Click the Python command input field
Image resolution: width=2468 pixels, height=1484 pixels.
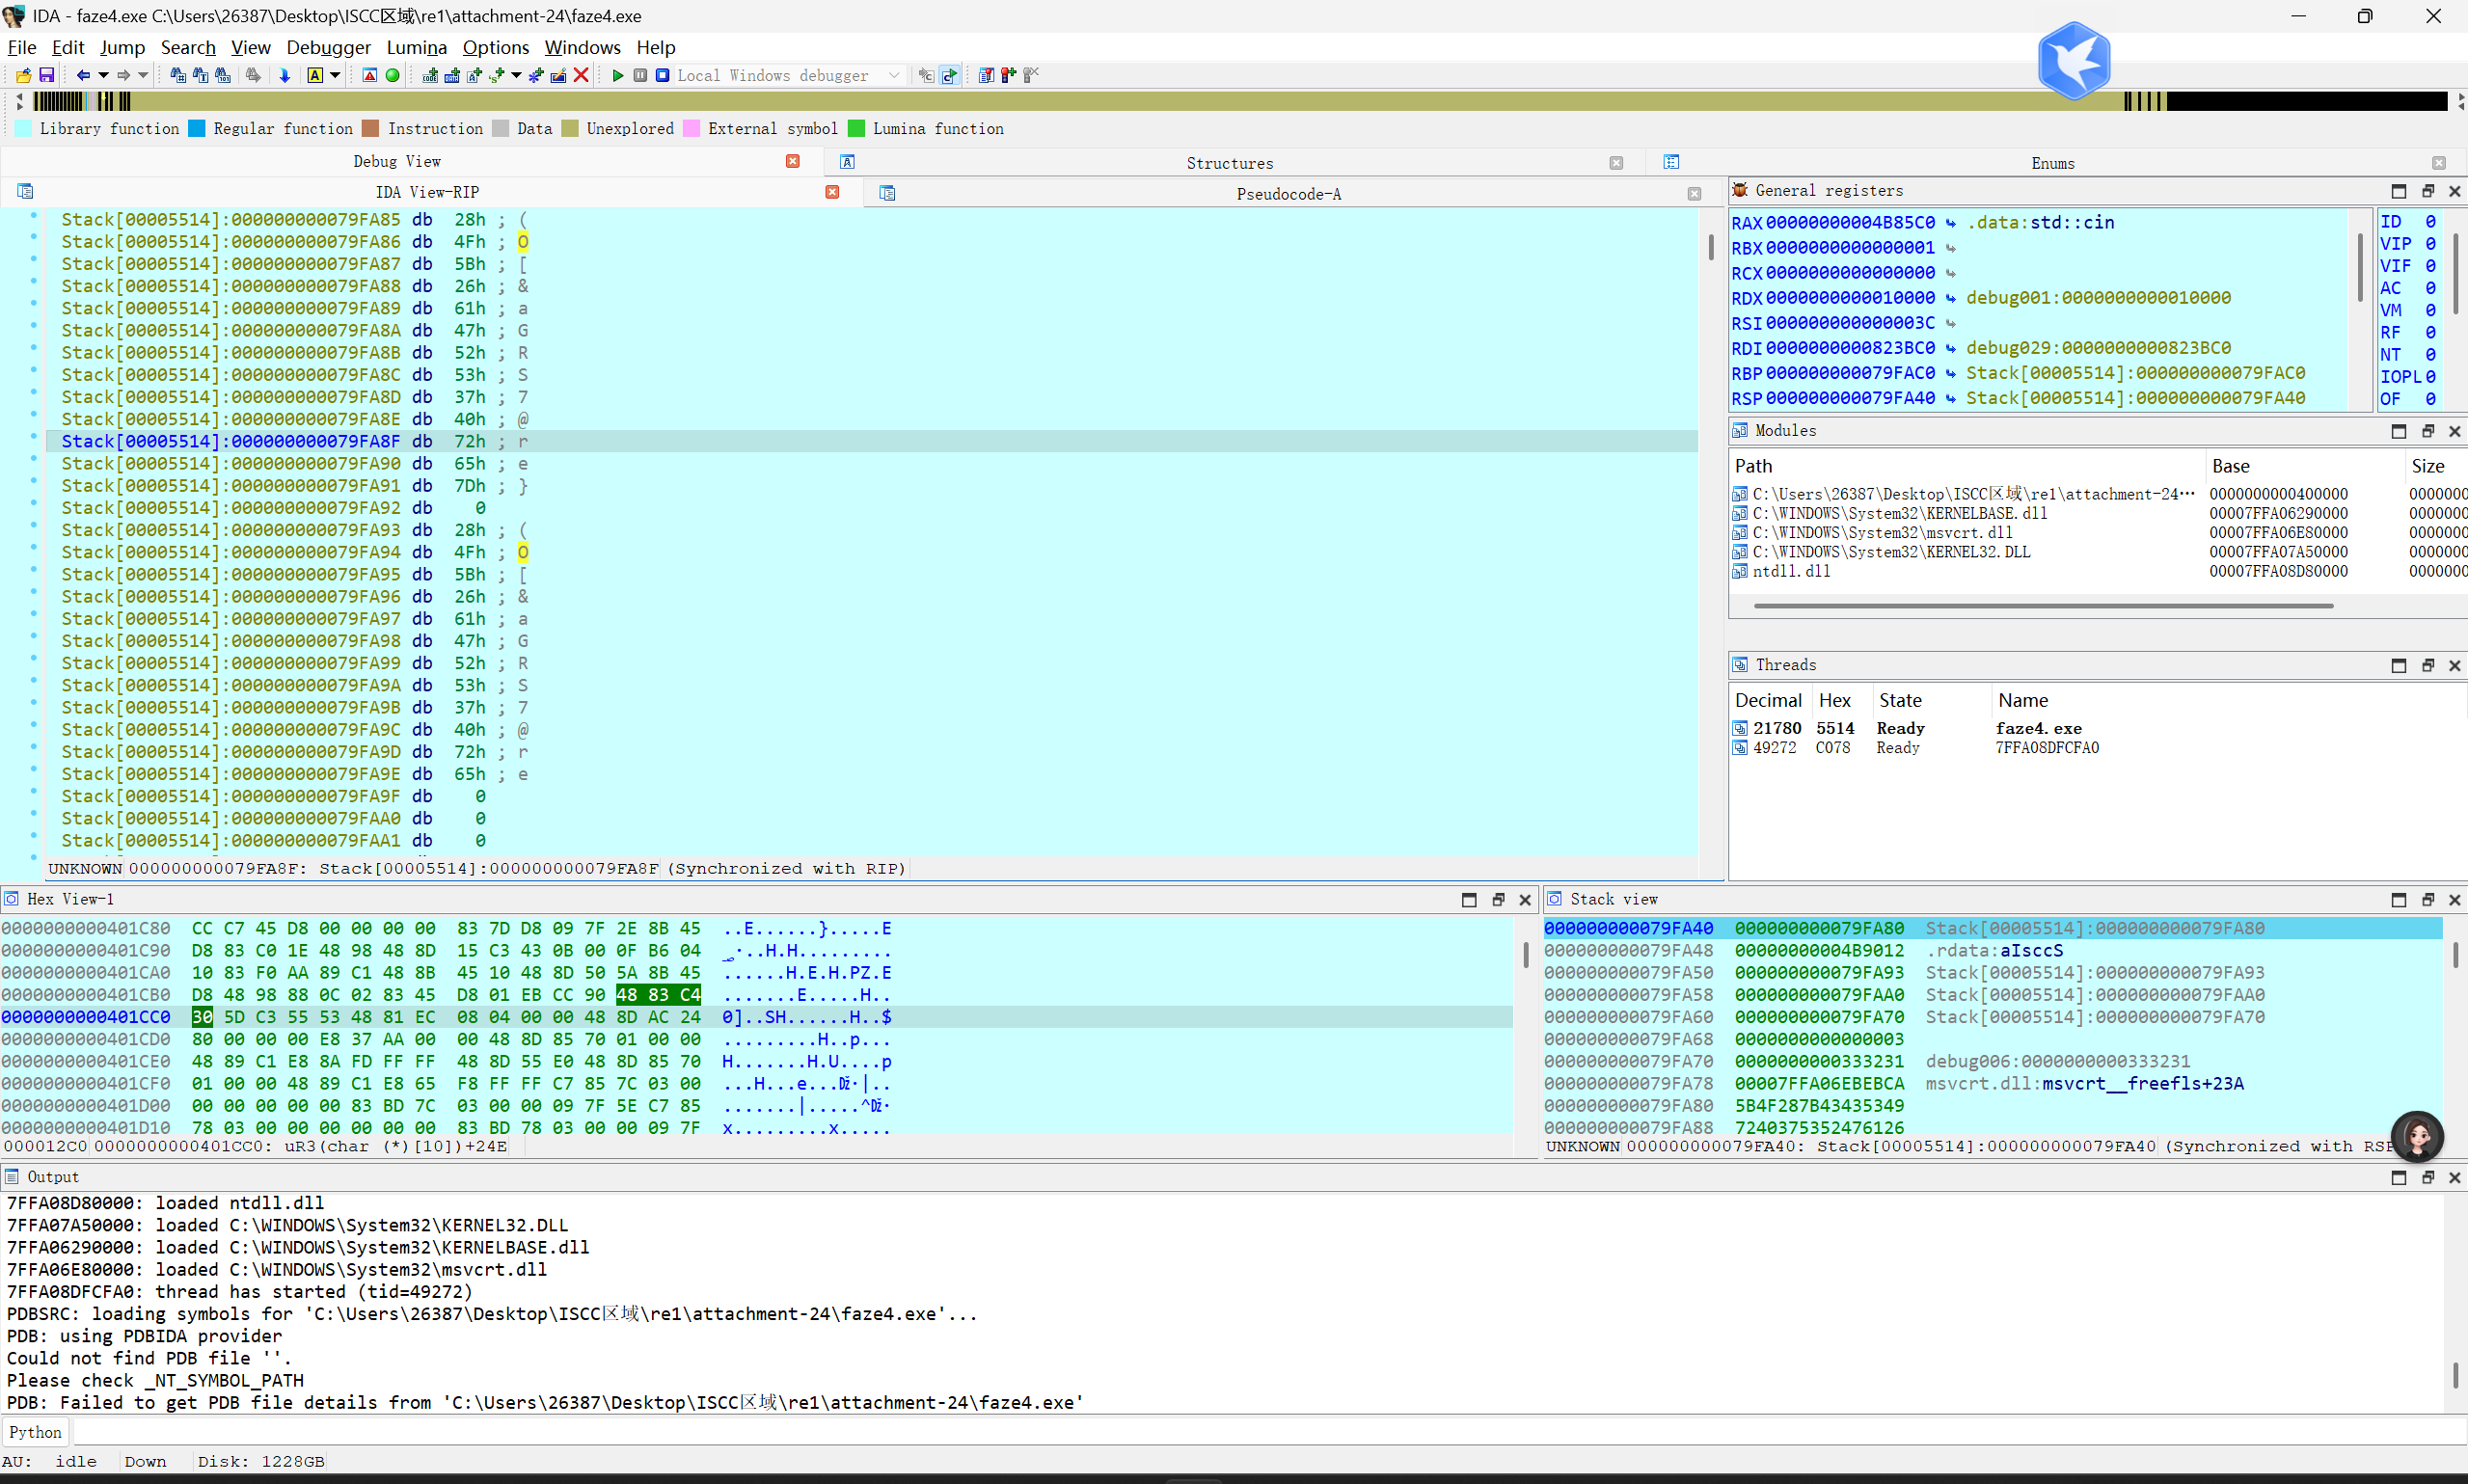tap(1200, 1432)
